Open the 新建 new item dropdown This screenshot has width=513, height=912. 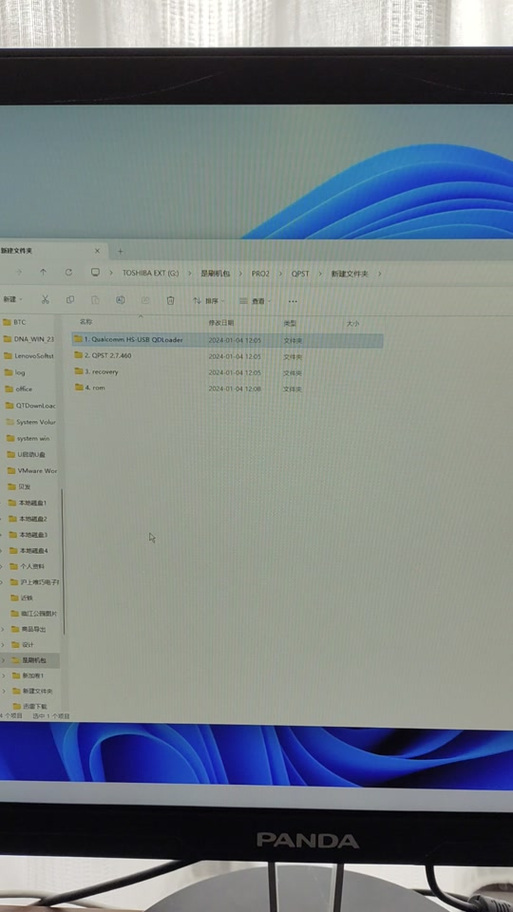[12, 299]
